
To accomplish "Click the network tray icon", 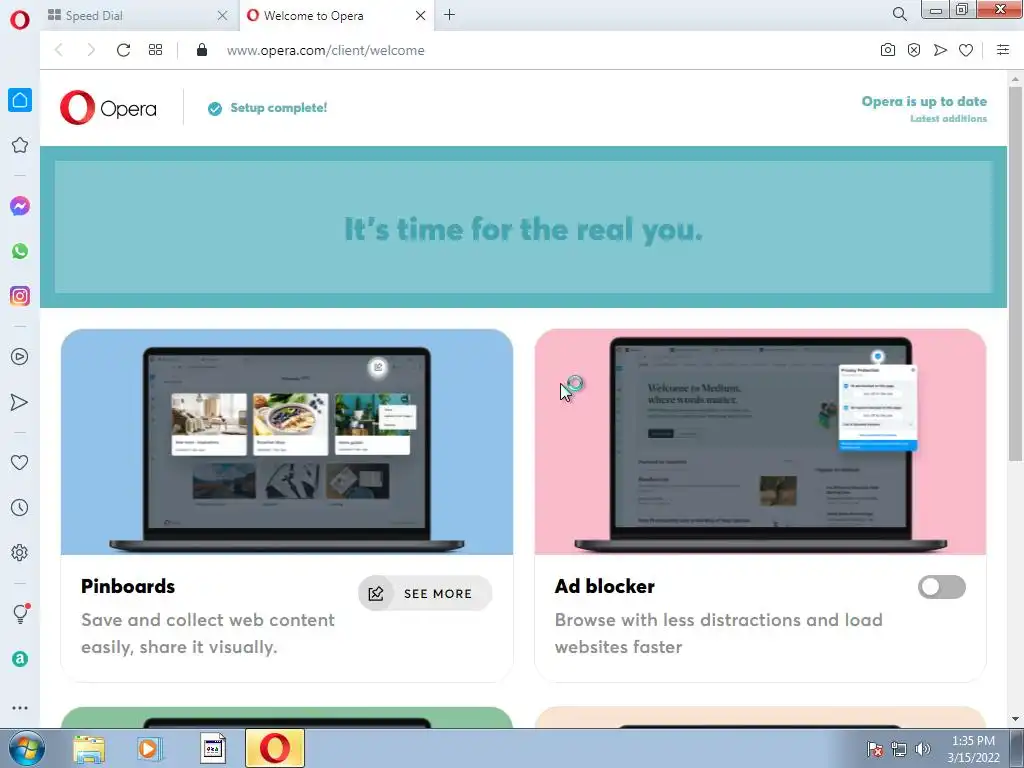I will click(899, 749).
